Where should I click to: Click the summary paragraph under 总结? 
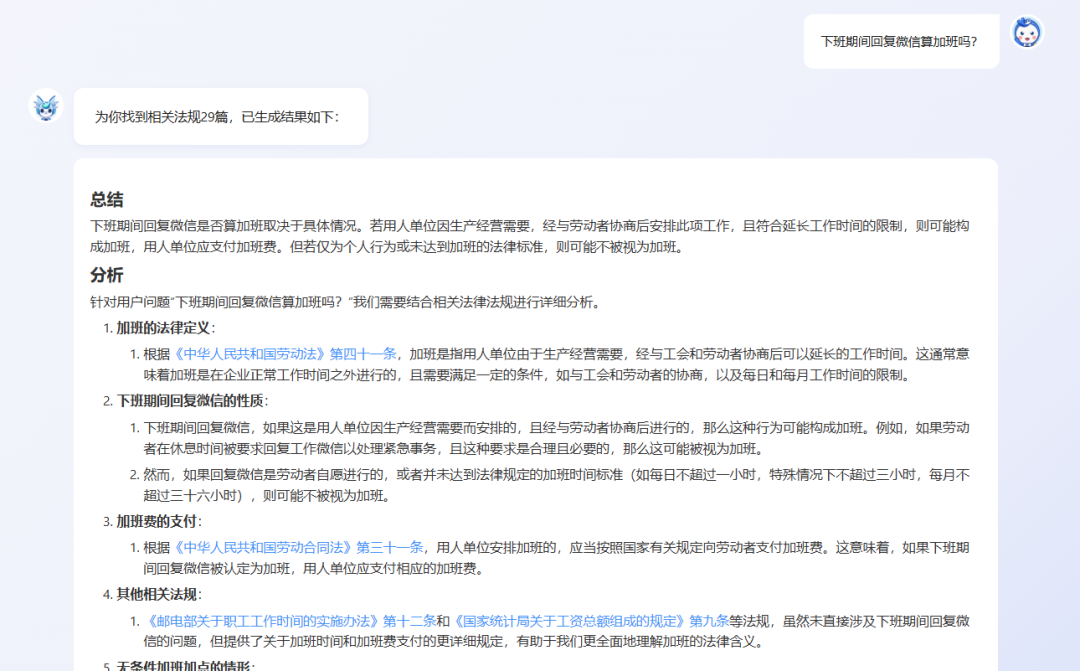click(540, 230)
